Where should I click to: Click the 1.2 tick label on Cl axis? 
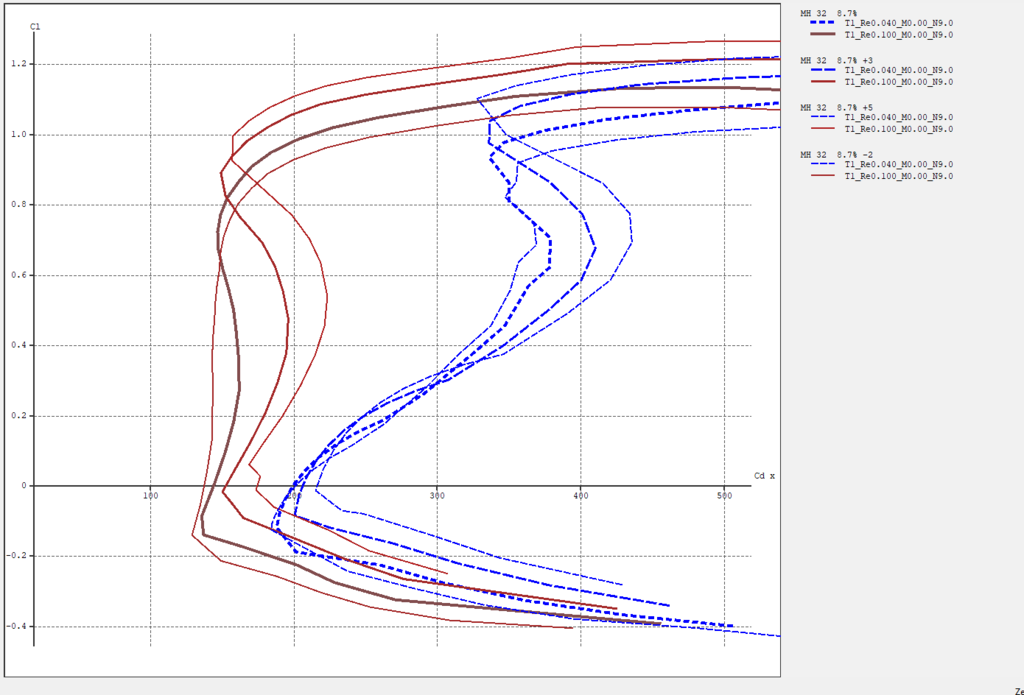(15, 64)
